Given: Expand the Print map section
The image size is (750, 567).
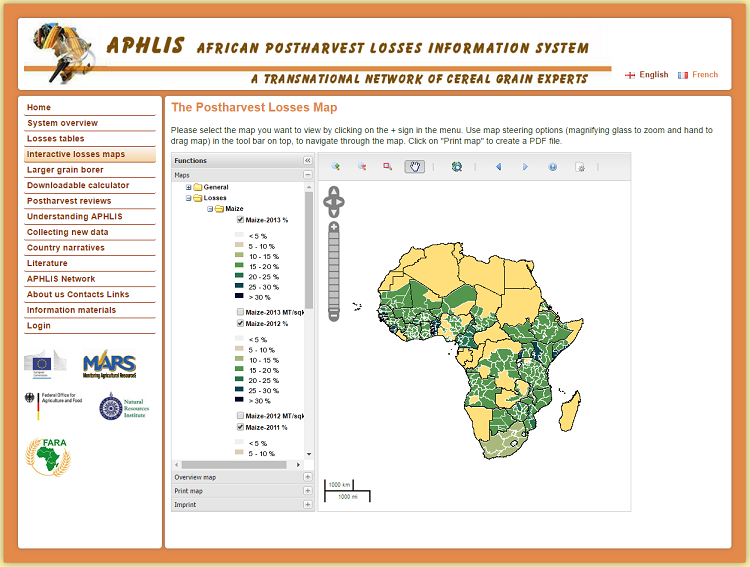Looking at the screenshot, I should coord(308,491).
